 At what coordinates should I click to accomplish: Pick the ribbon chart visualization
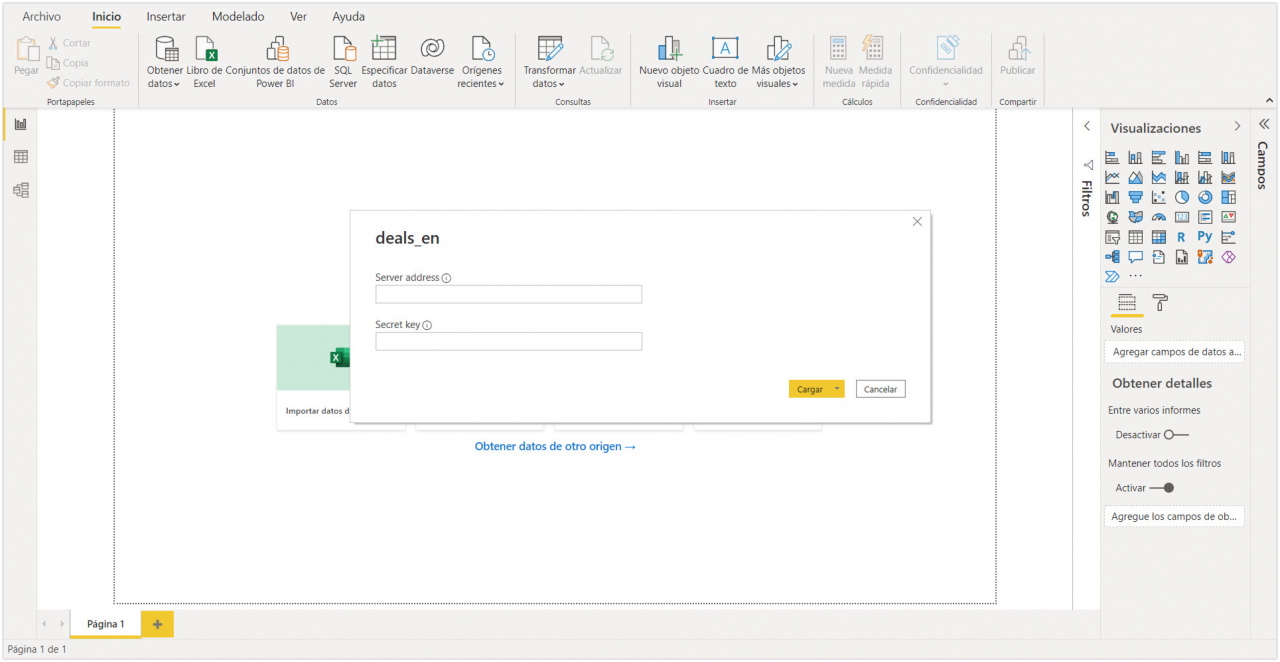click(x=1229, y=178)
